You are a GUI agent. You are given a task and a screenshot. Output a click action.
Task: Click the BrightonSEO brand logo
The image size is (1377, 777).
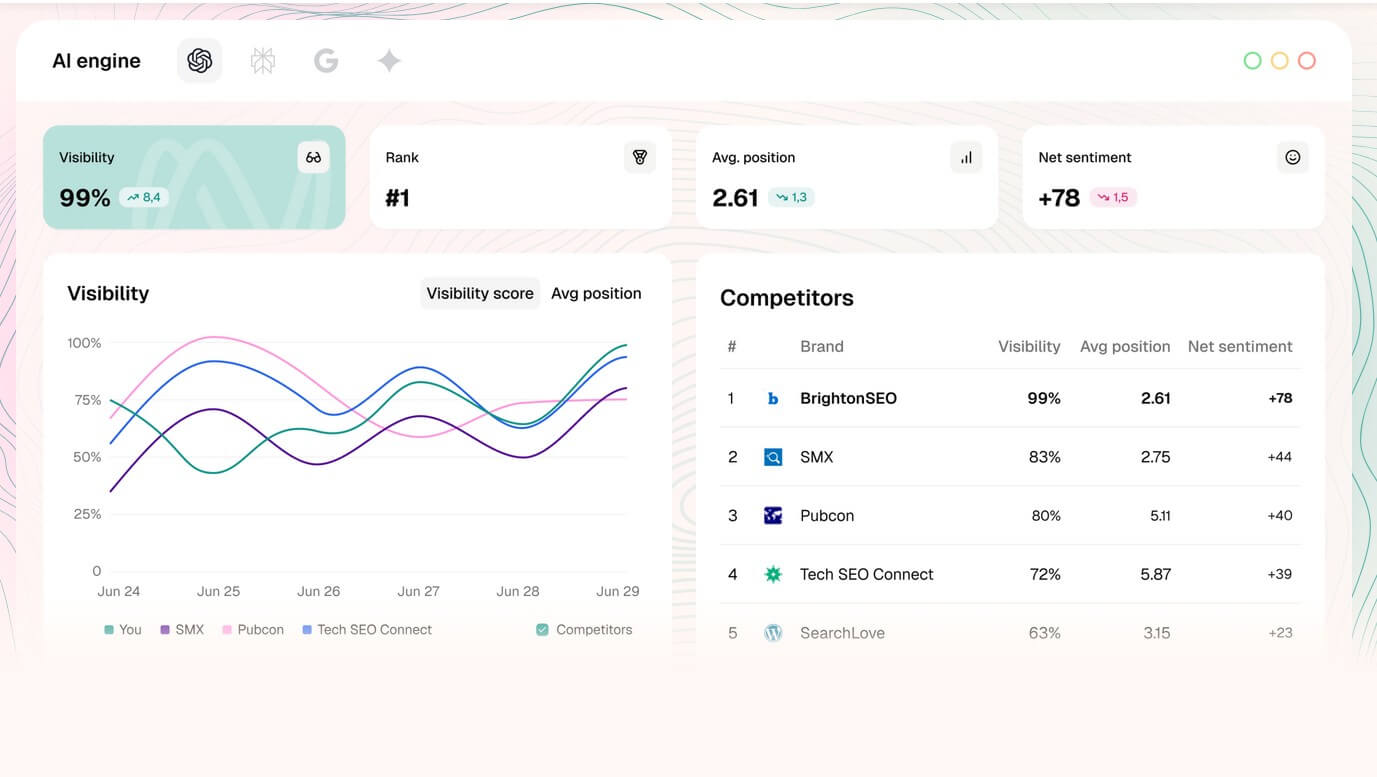click(x=773, y=398)
